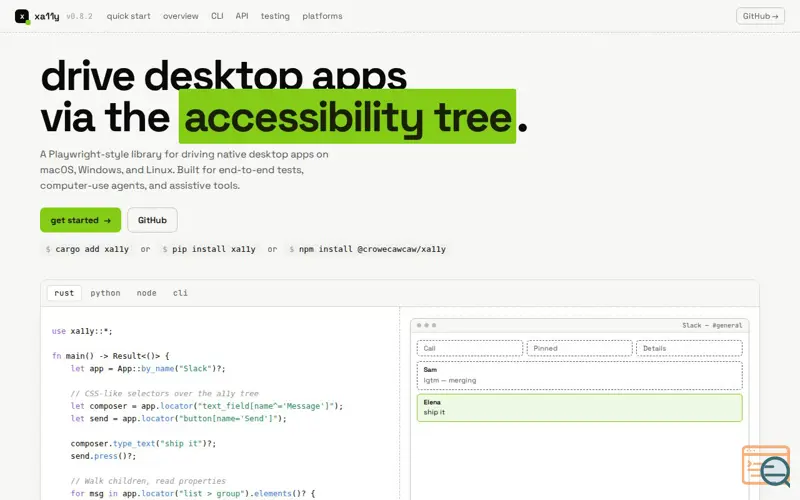
Task: Click the use xa11y::*; code line
Action: (82, 331)
